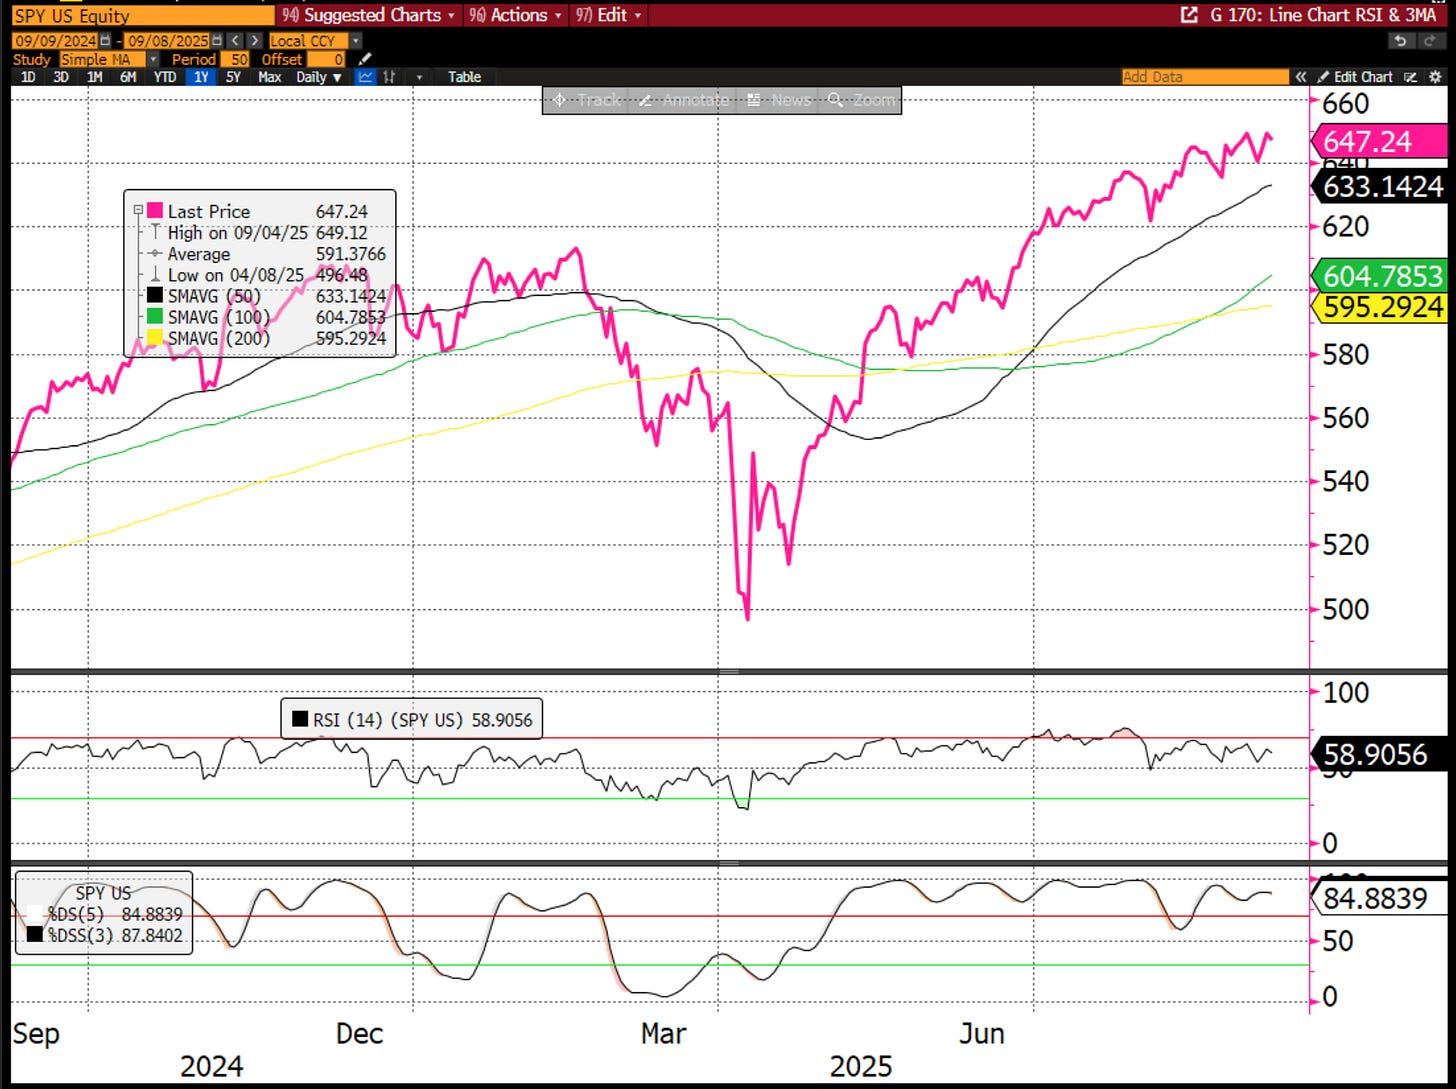Click the end date field 09/08/2025
This screenshot has width=1456, height=1089.
click(x=166, y=41)
